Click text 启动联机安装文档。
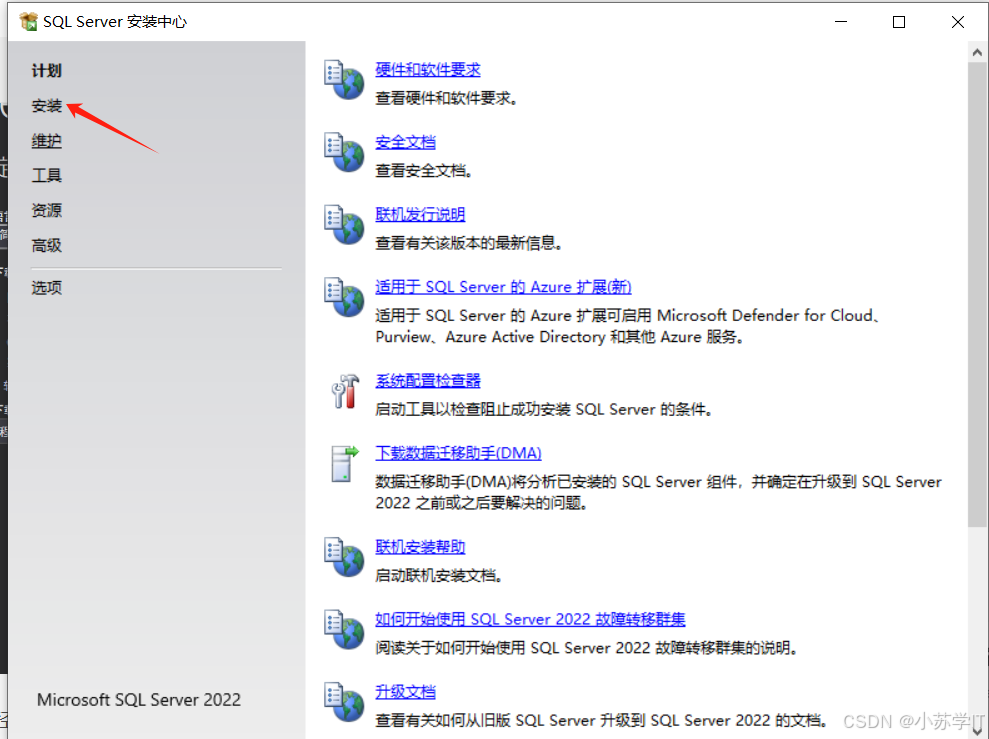 [x=439, y=576]
